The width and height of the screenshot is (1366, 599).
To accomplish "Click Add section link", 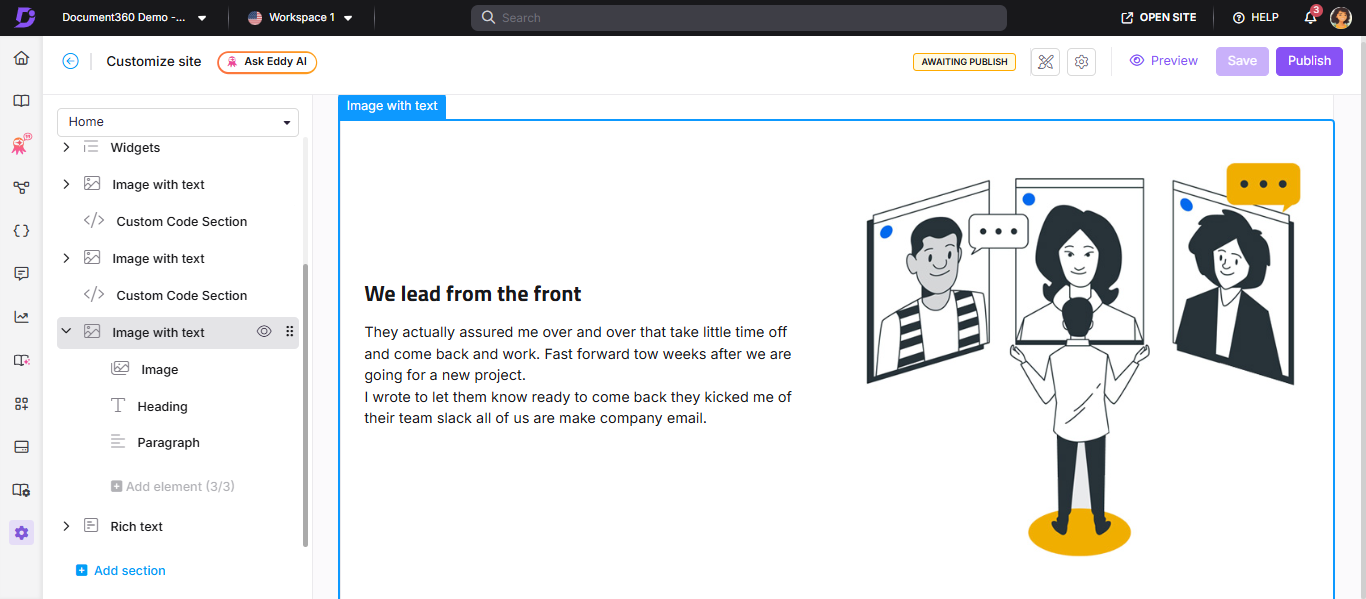I will (x=121, y=570).
